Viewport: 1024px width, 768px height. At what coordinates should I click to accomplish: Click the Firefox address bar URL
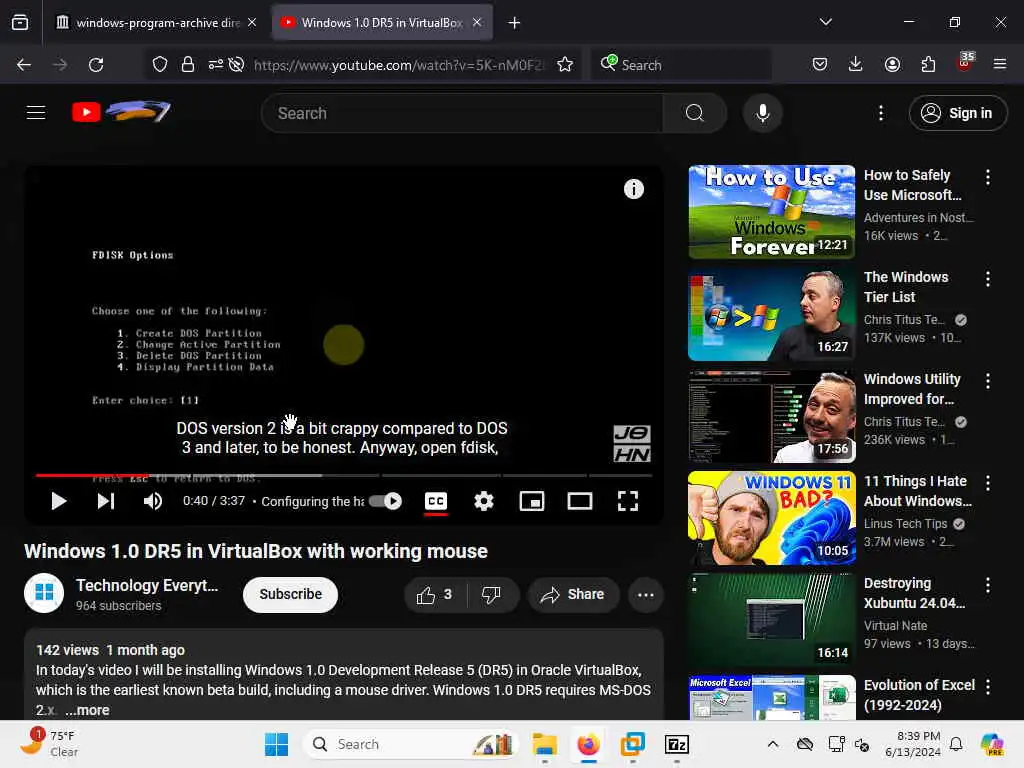[x=398, y=65]
